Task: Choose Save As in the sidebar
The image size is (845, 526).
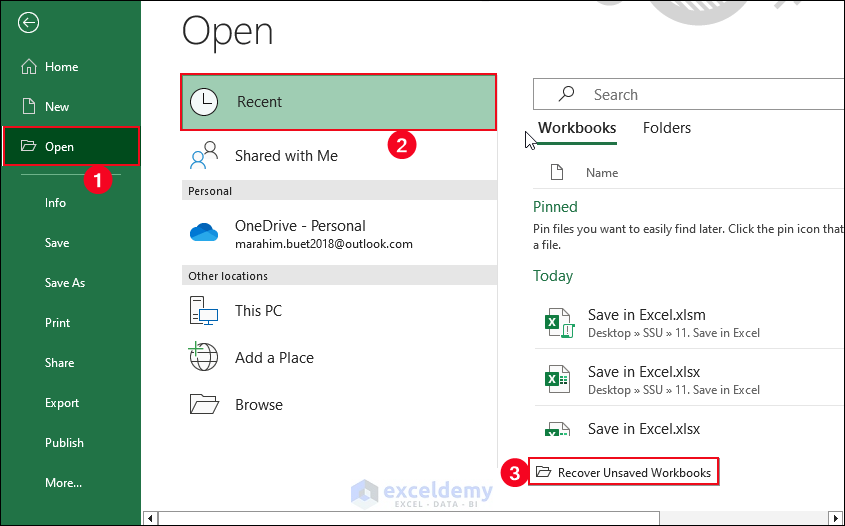Action: (x=65, y=282)
